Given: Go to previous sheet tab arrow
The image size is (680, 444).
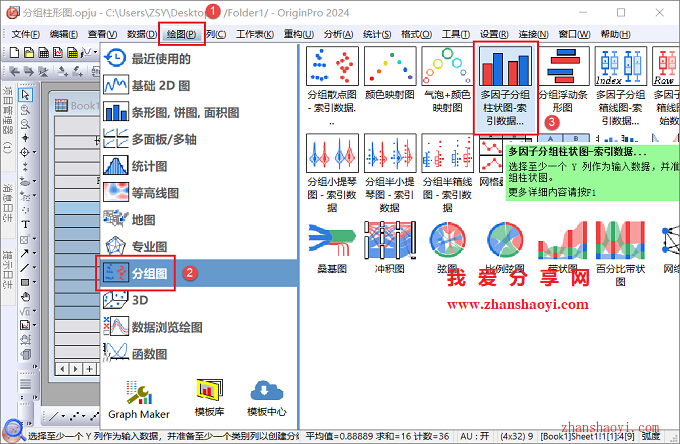Looking at the screenshot, I should coord(62,369).
